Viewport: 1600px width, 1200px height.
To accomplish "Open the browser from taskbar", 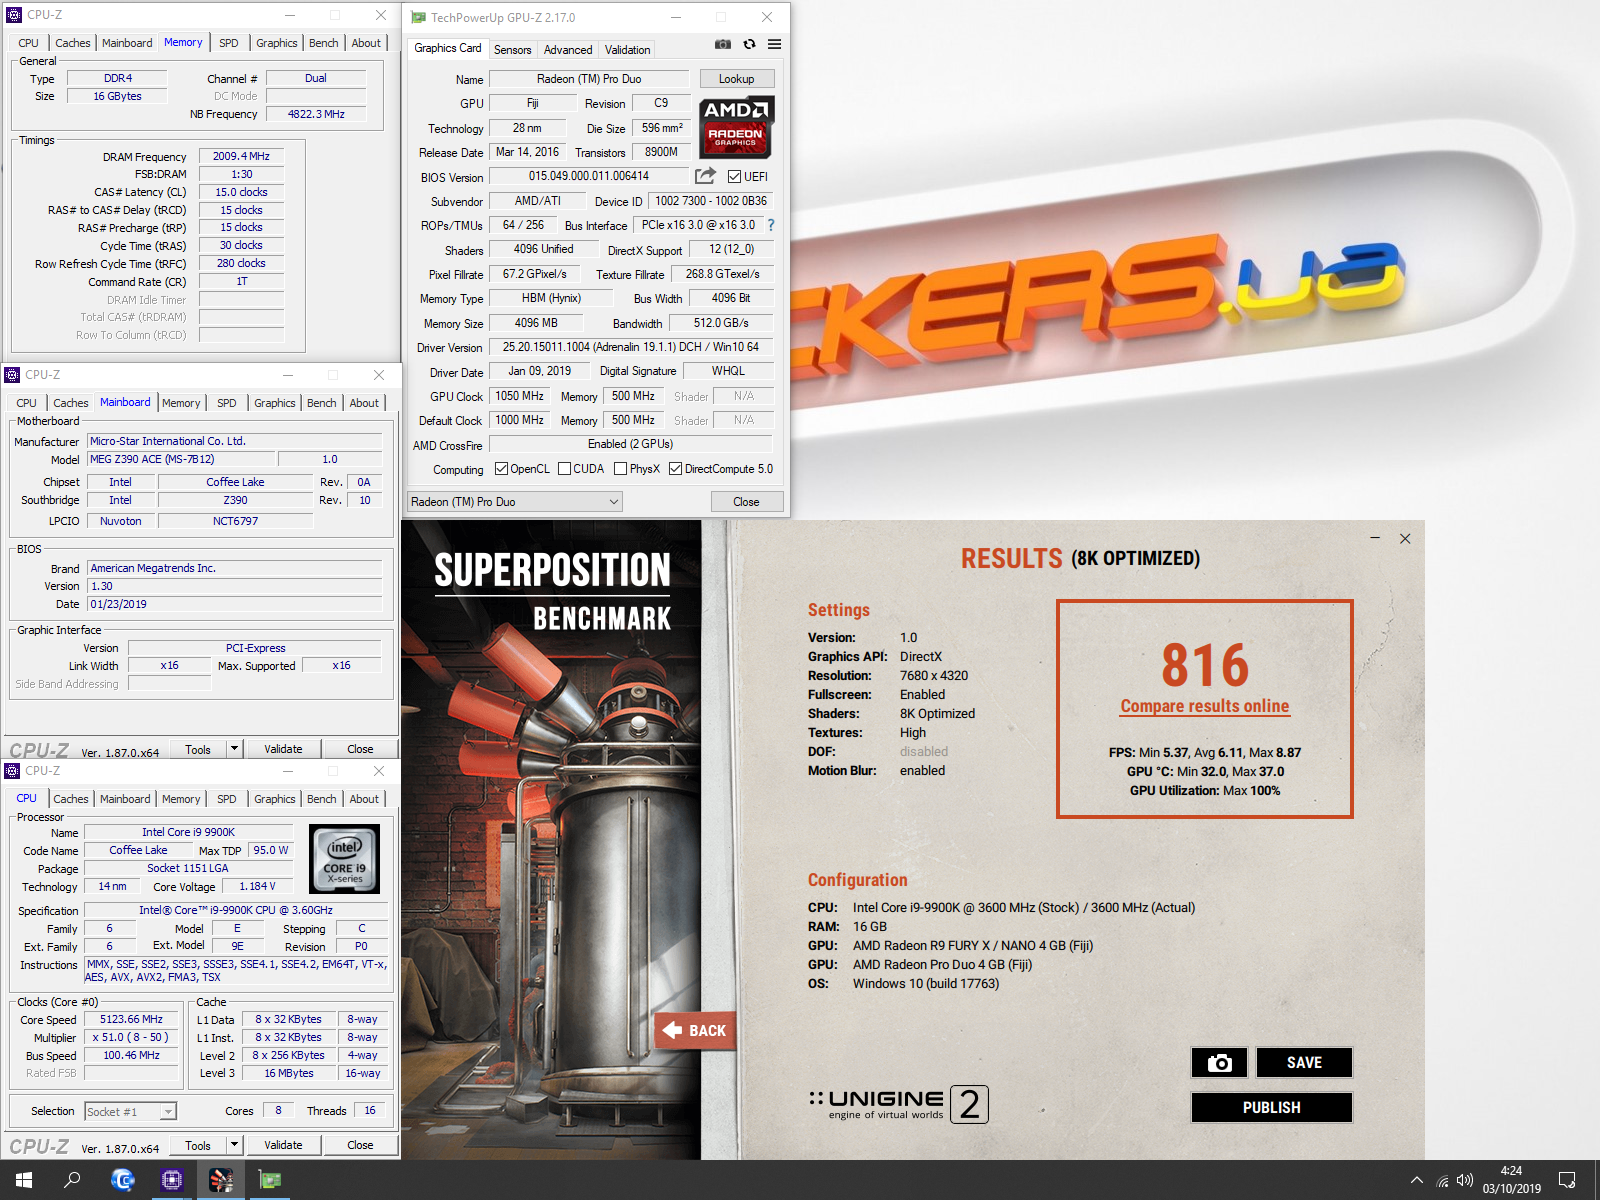I will tap(123, 1180).
